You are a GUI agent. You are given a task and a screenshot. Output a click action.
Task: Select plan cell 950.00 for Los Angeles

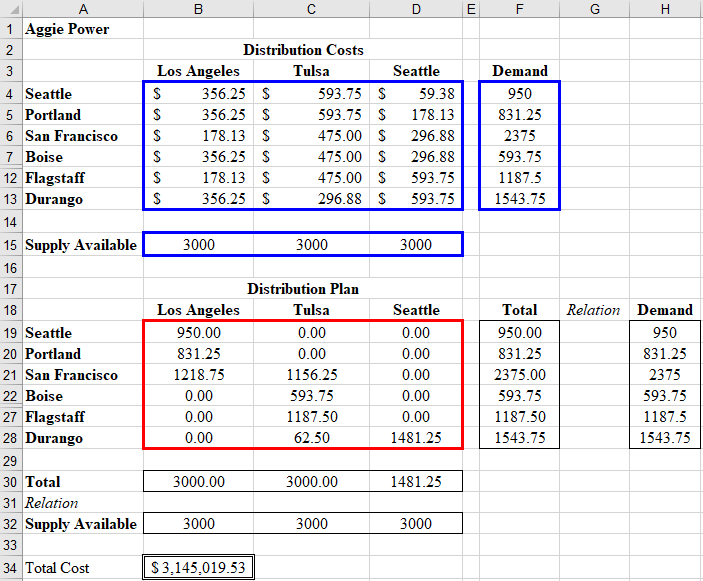[x=198, y=333]
